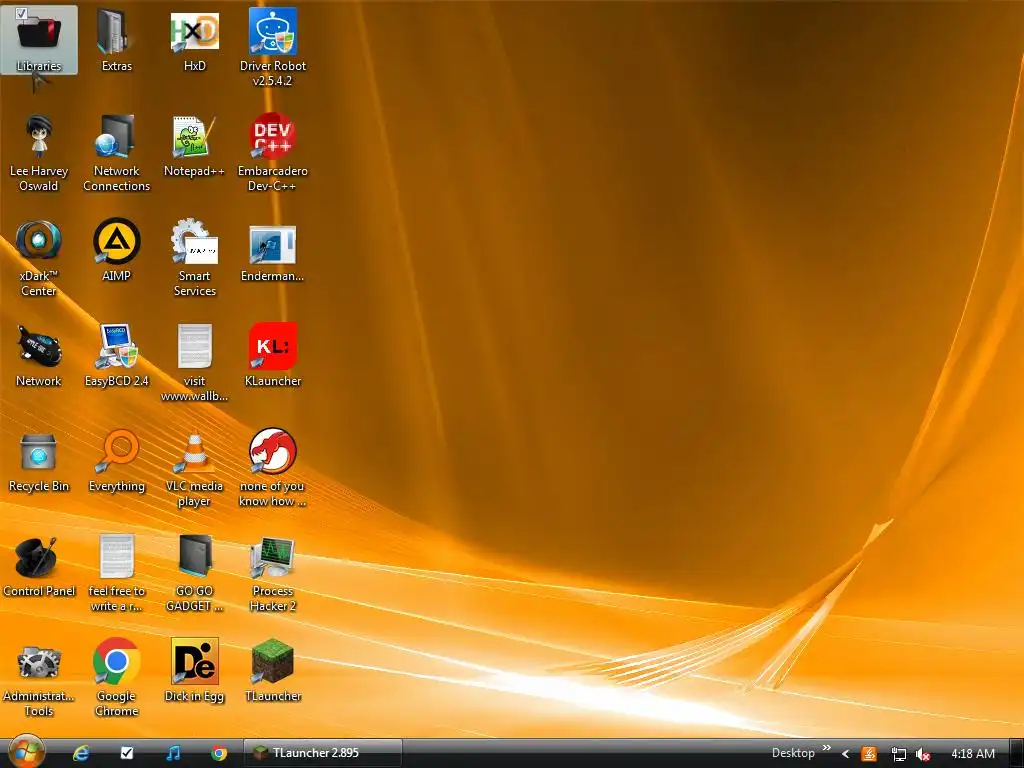Select the Libraries desktop icon
Viewport: 1024px width, 768px height.
[39, 39]
